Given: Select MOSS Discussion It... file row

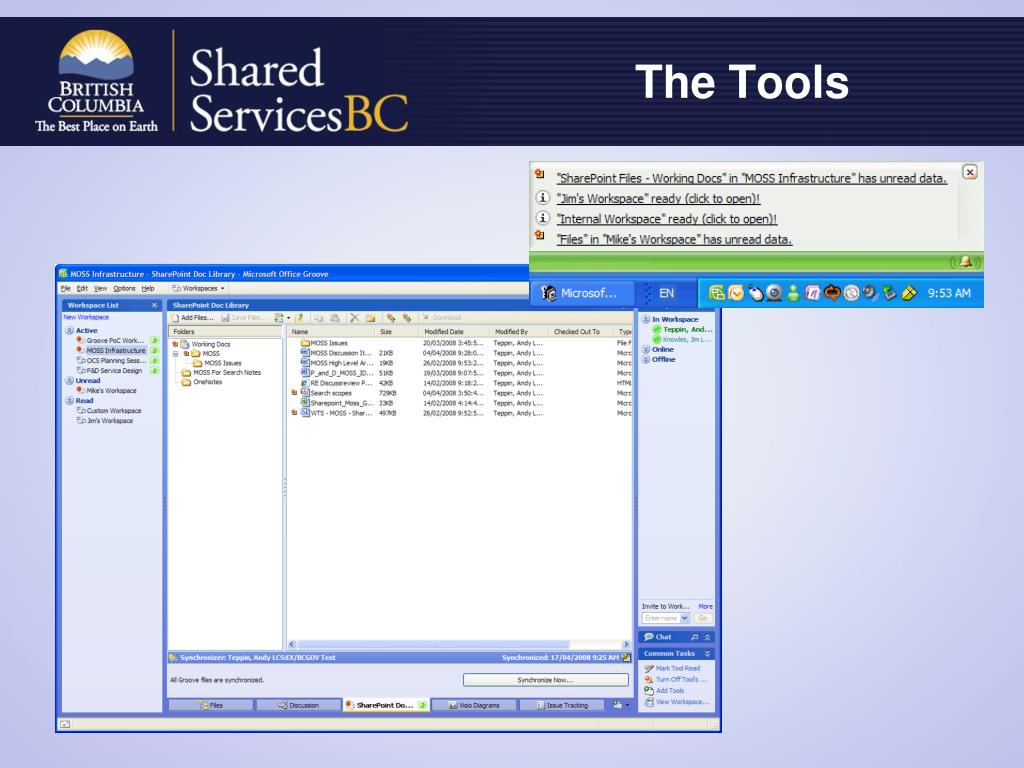Looking at the screenshot, I should [460, 353].
